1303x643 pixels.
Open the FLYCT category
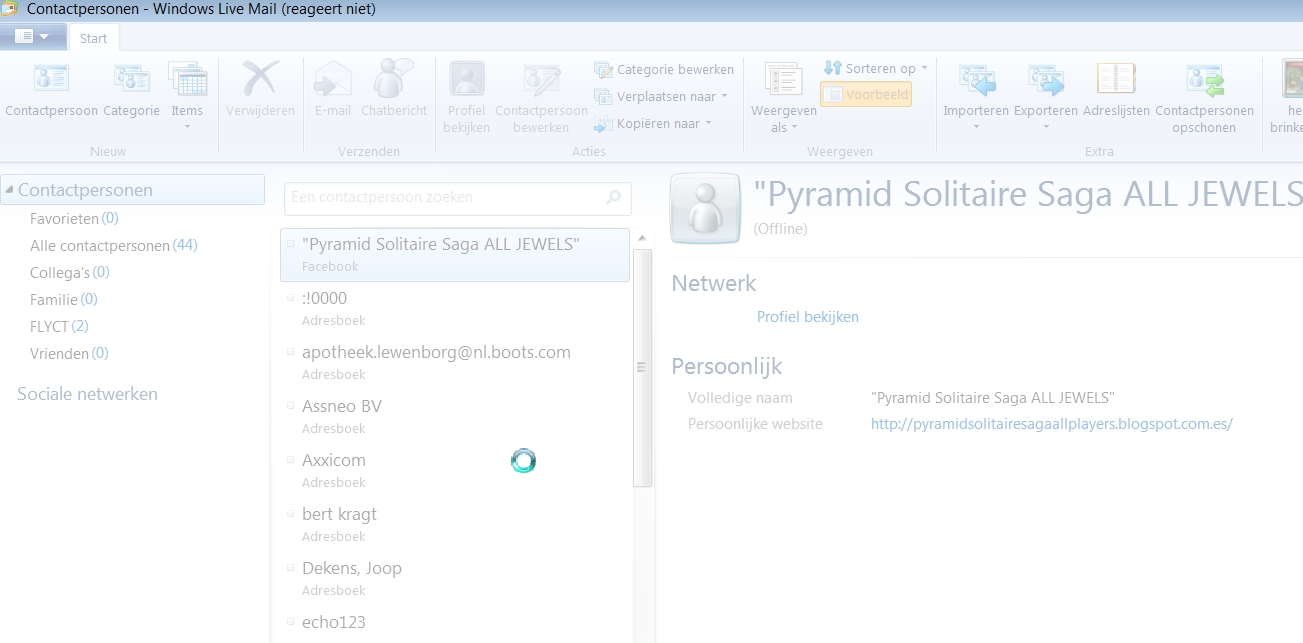tap(59, 326)
